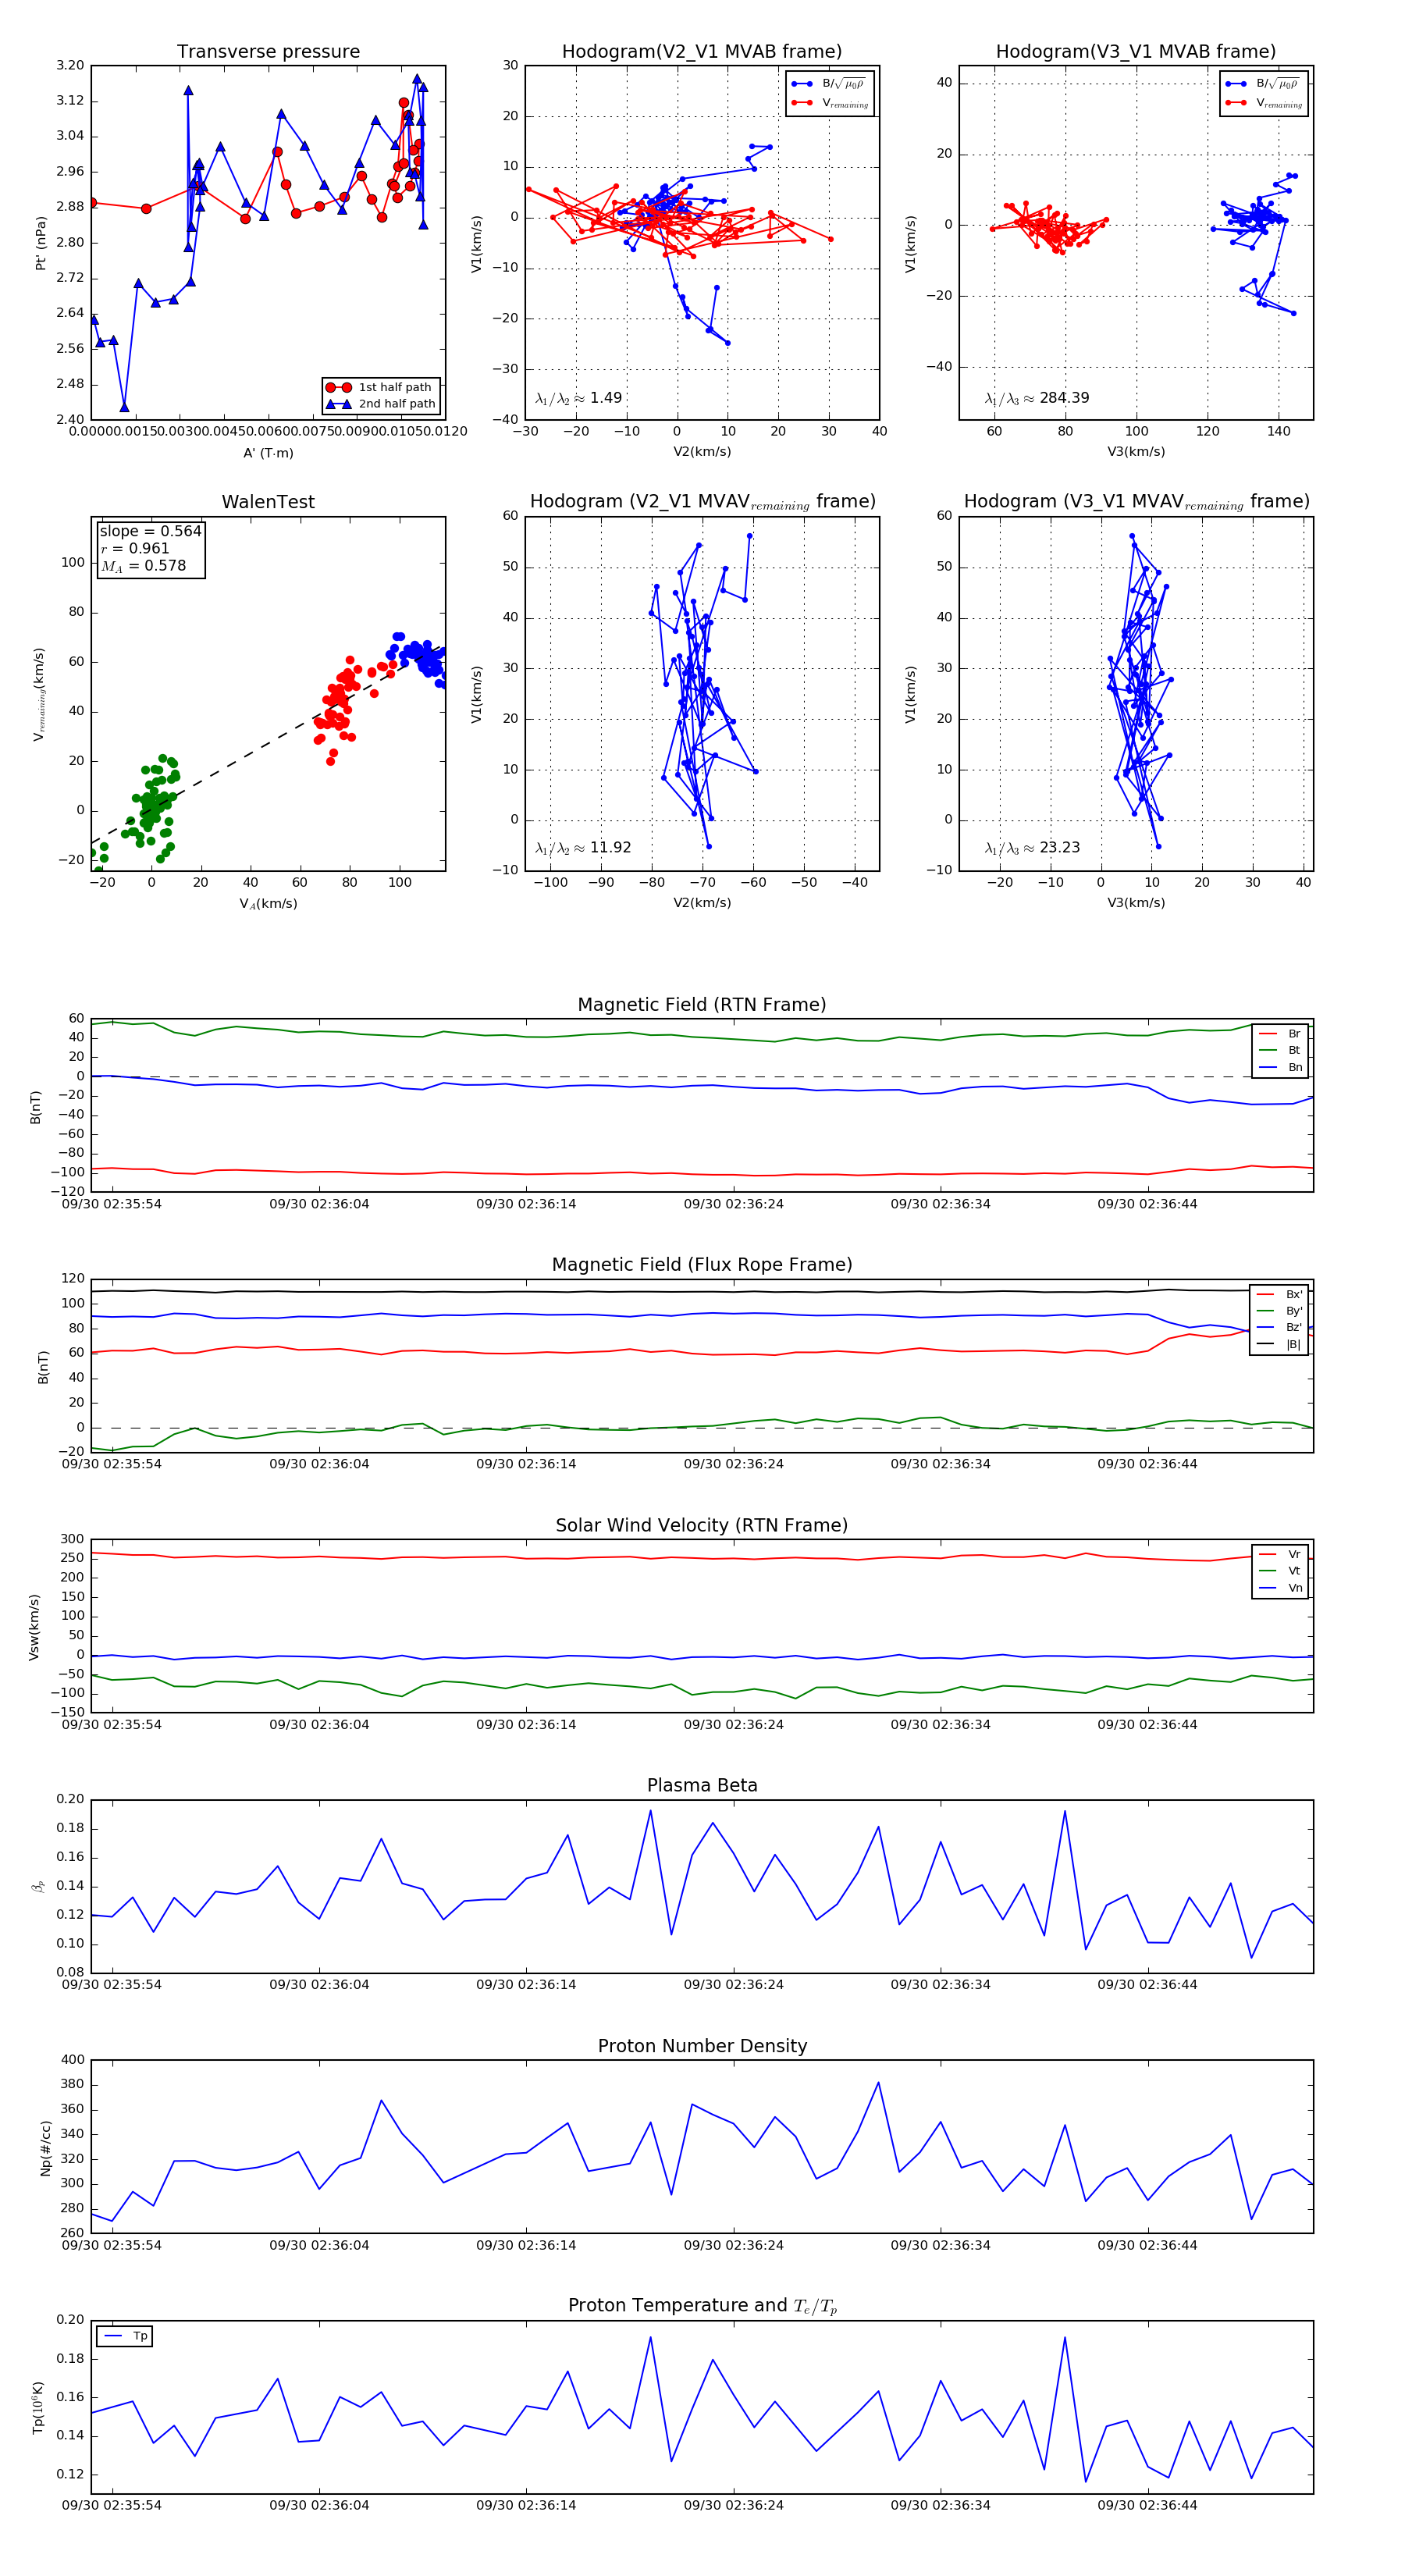Click the 'WalenTest' plot title
The height and width of the screenshot is (2576, 1405).
tap(268, 502)
